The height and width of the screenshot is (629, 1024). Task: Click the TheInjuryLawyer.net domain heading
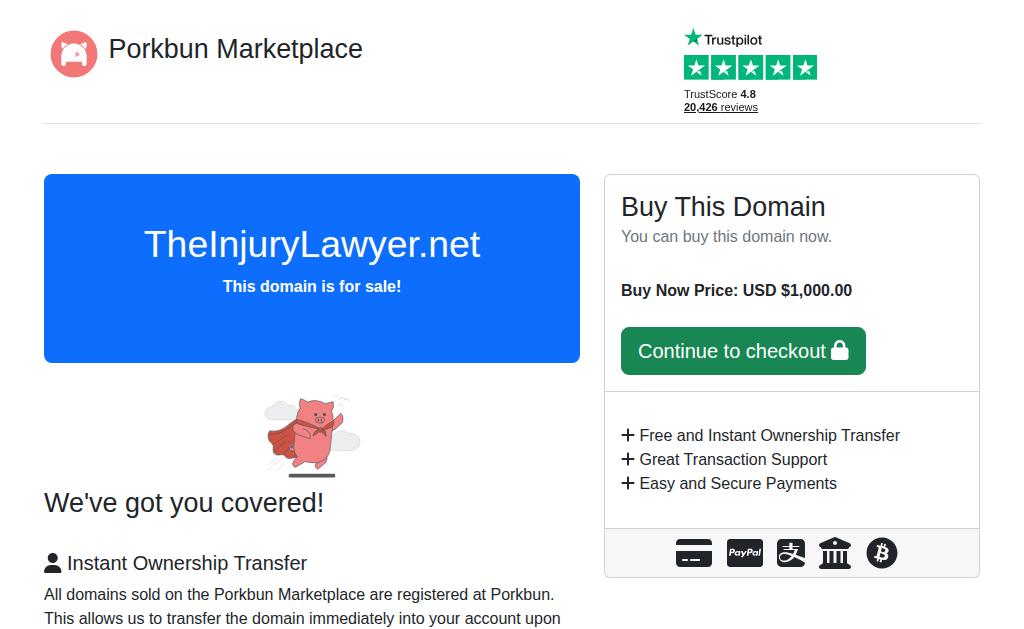point(312,244)
